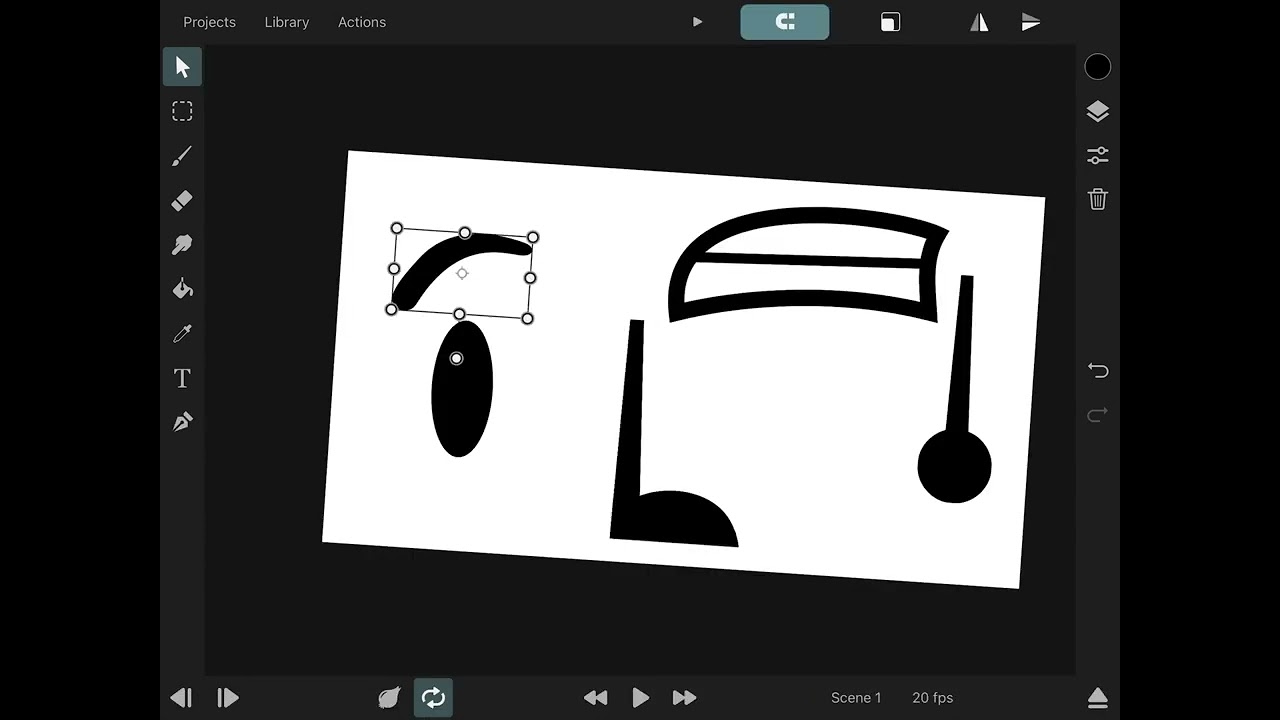Pick the Brush tool
The width and height of the screenshot is (1280, 720).
tap(182, 156)
